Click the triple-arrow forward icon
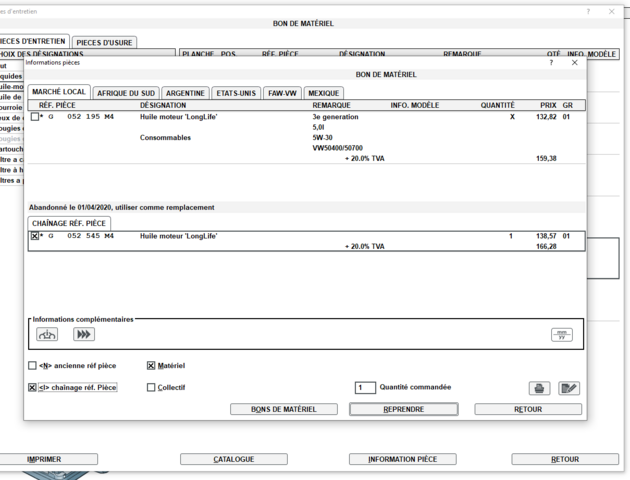The width and height of the screenshot is (630, 480). pyautogui.click(x=84, y=334)
